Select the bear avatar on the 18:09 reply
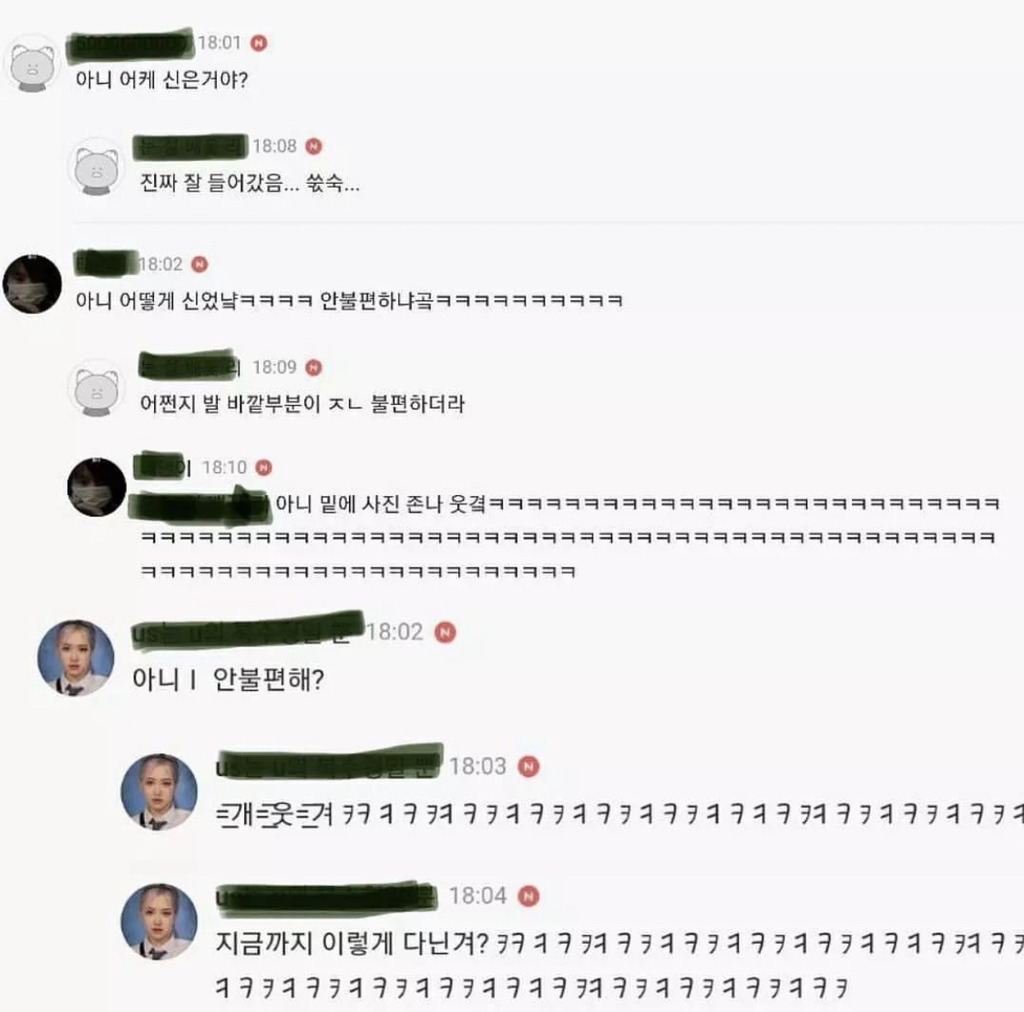The image size is (1024, 1012). 97,388
